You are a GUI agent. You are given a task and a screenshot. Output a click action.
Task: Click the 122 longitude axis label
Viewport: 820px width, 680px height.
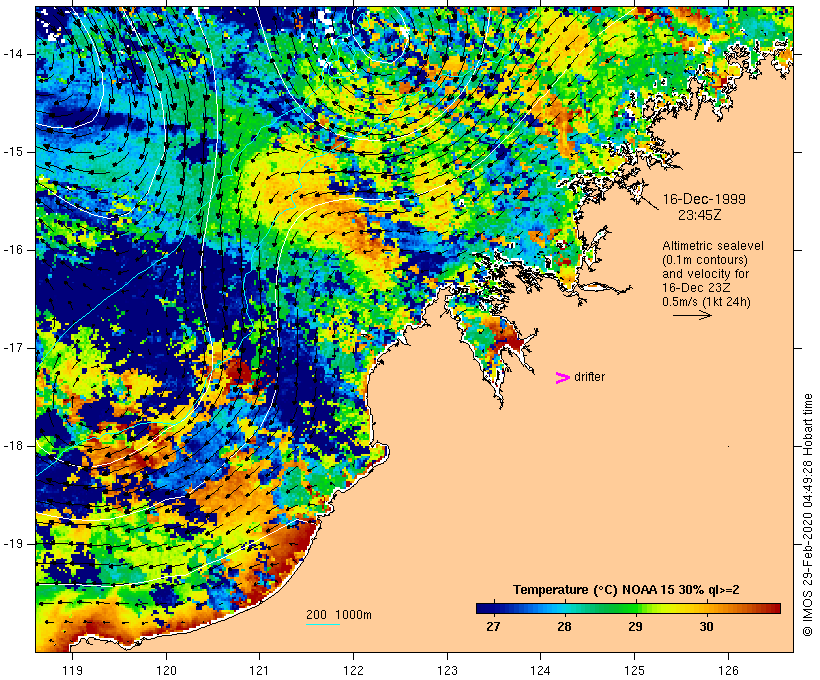[x=353, y=670]
